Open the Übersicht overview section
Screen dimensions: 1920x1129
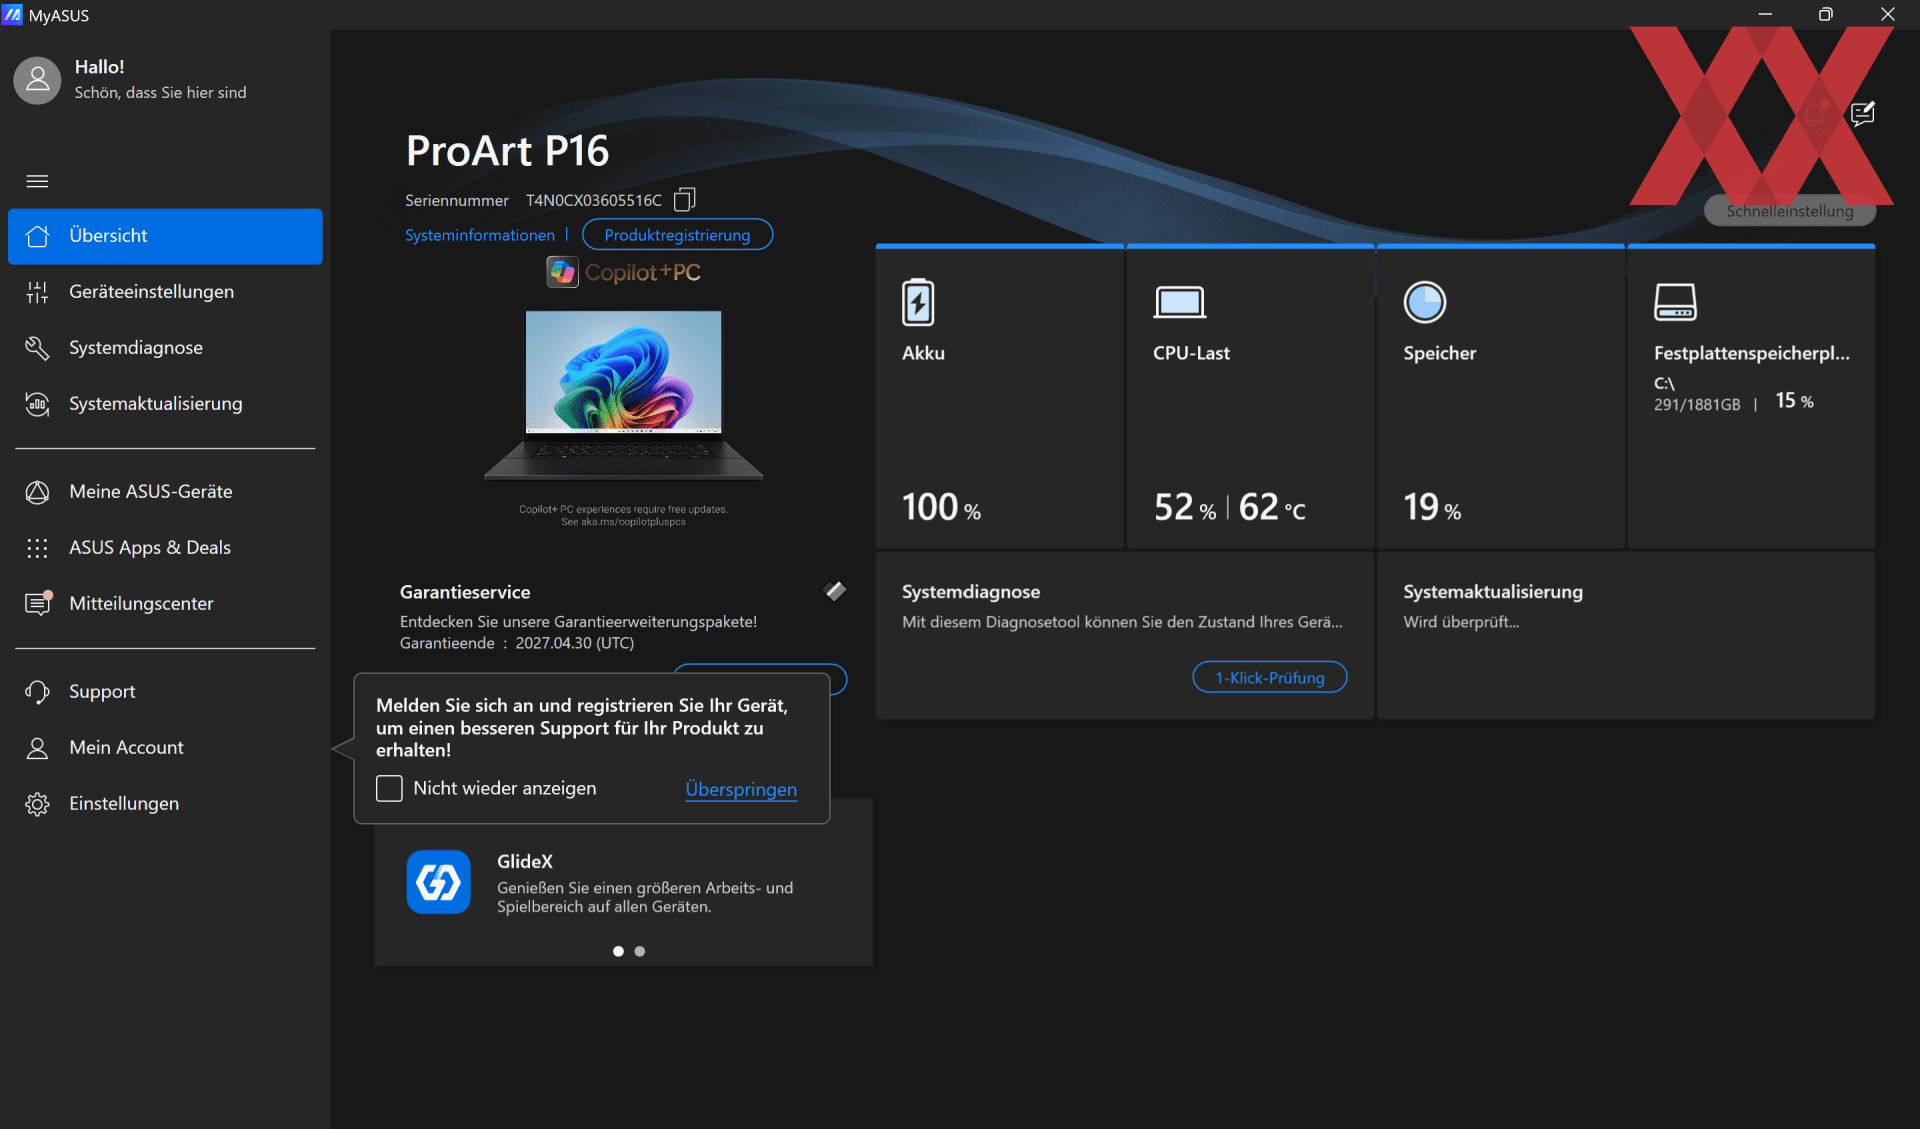[165, 236]
